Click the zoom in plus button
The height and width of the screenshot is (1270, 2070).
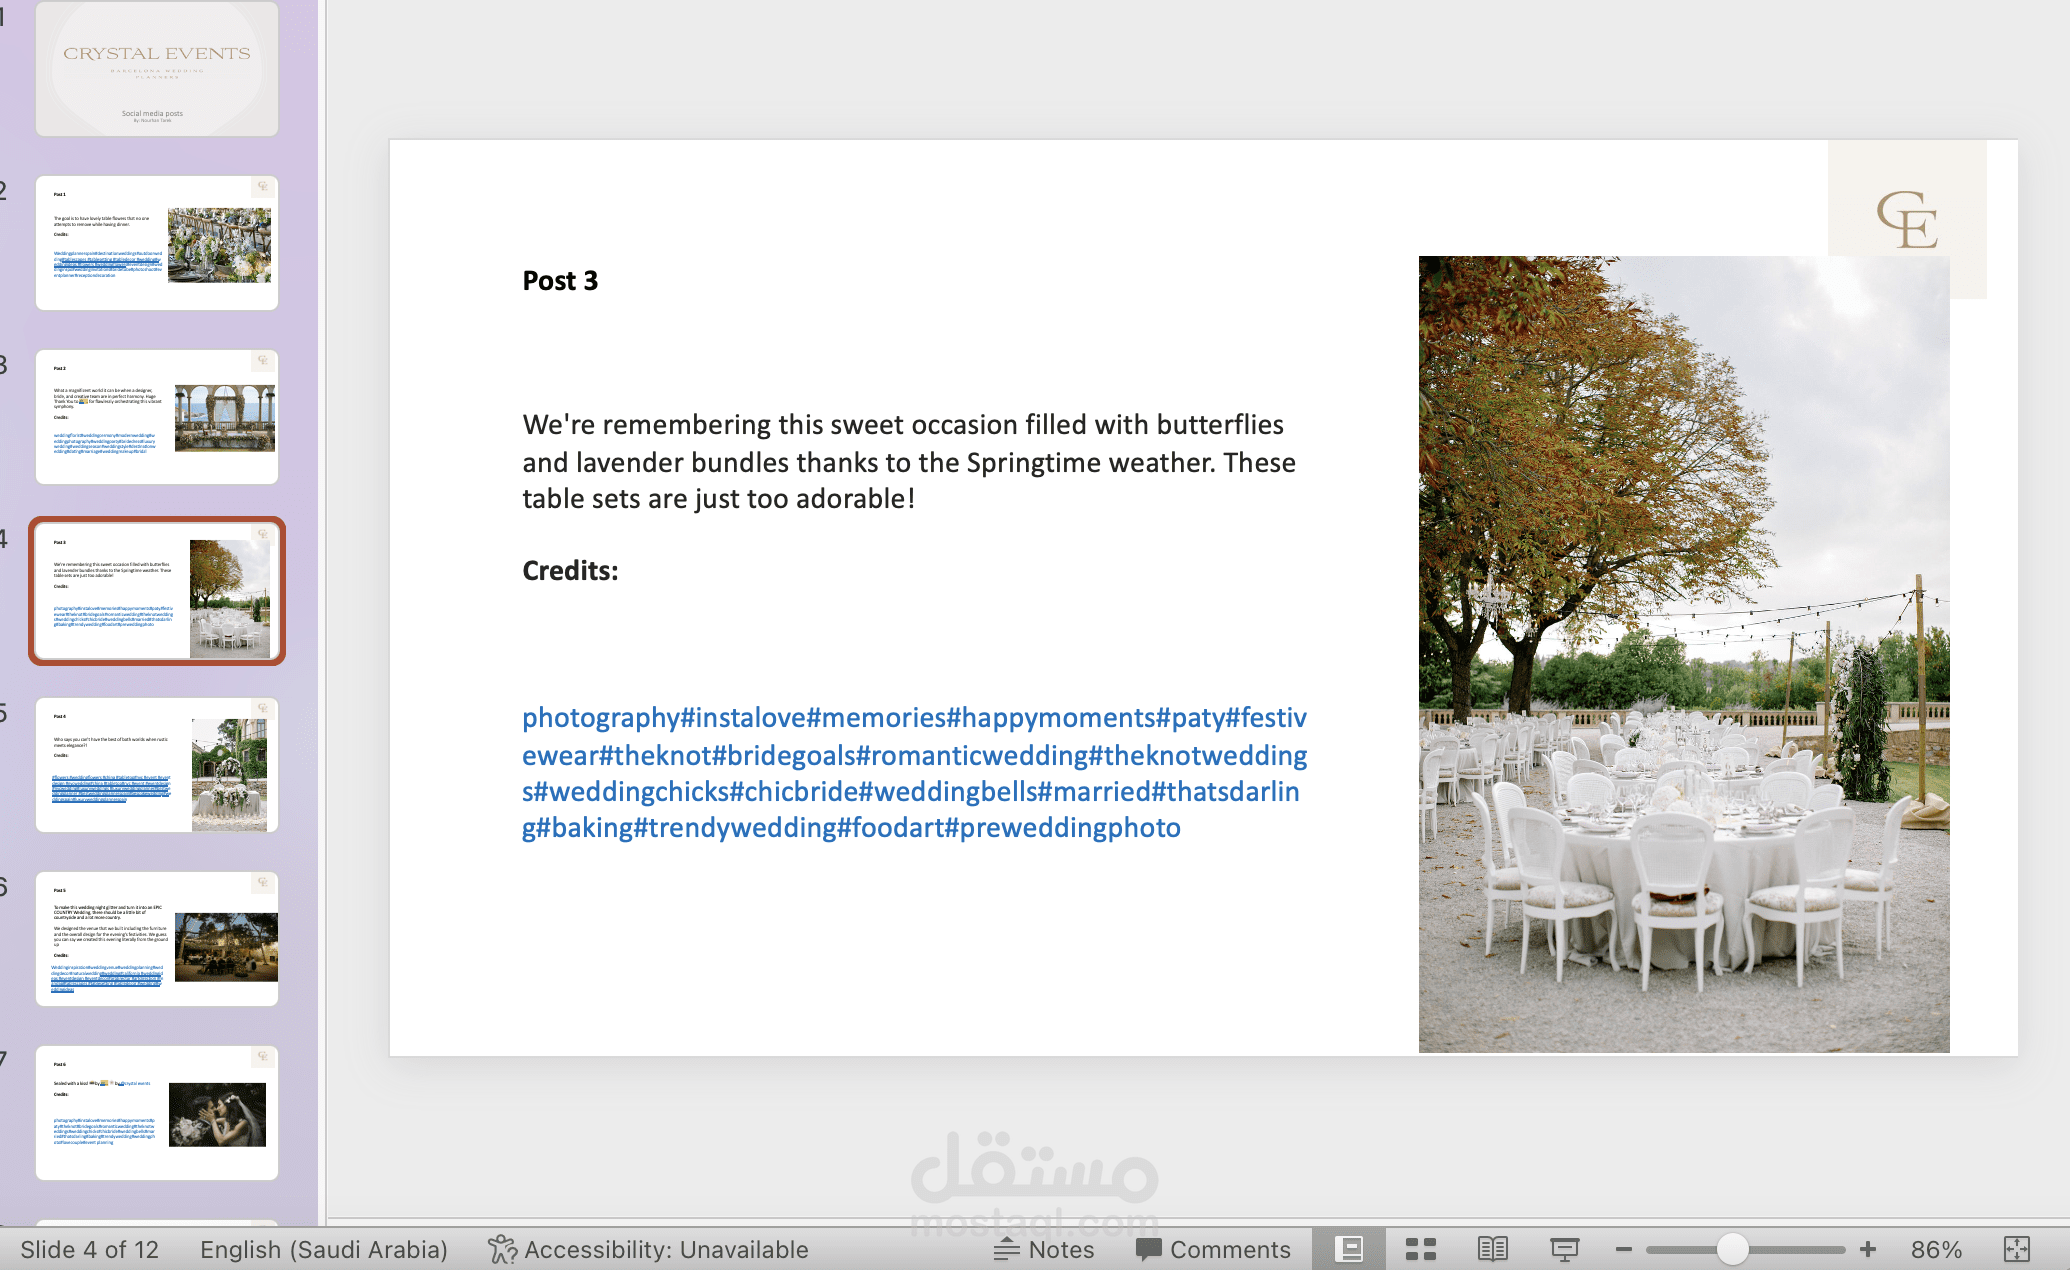pyautogui.click(x=1867, y=1249)
